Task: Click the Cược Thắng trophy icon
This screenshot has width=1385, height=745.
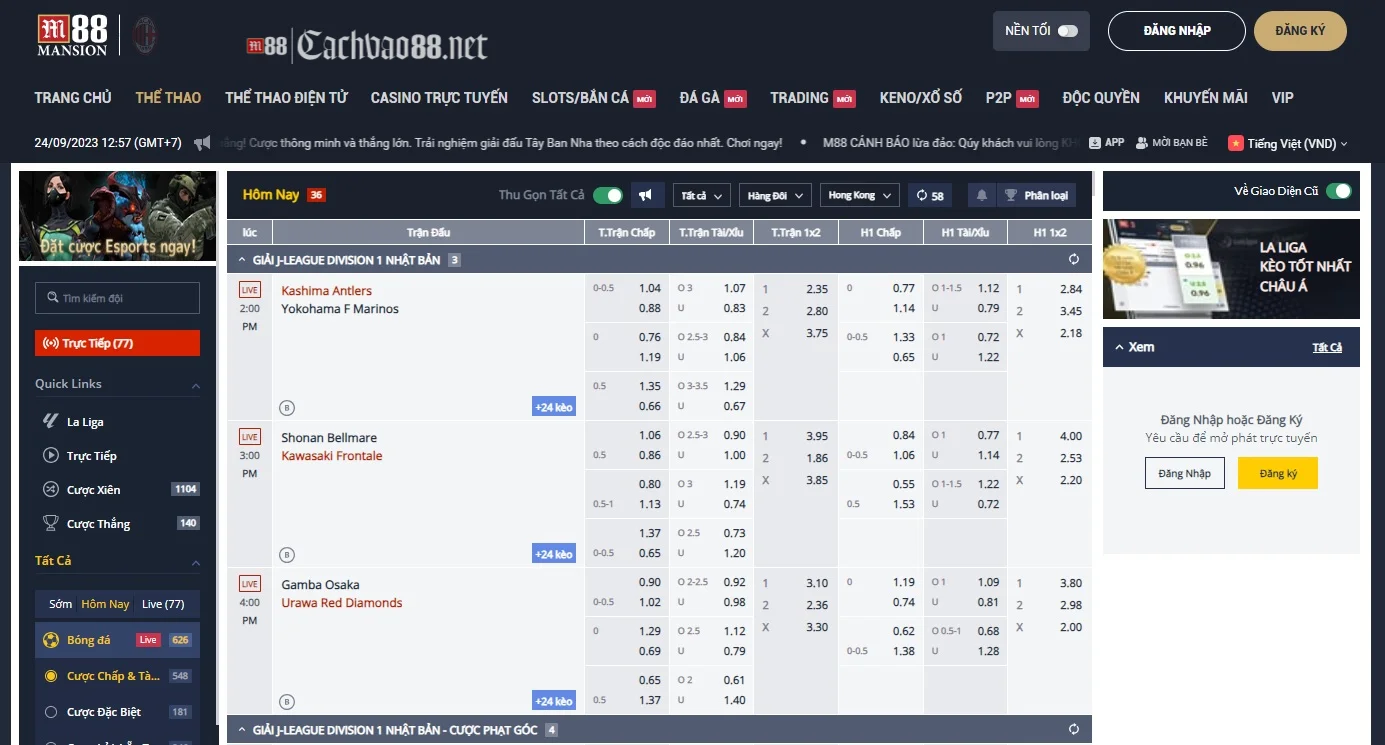Action: [51, 524]
